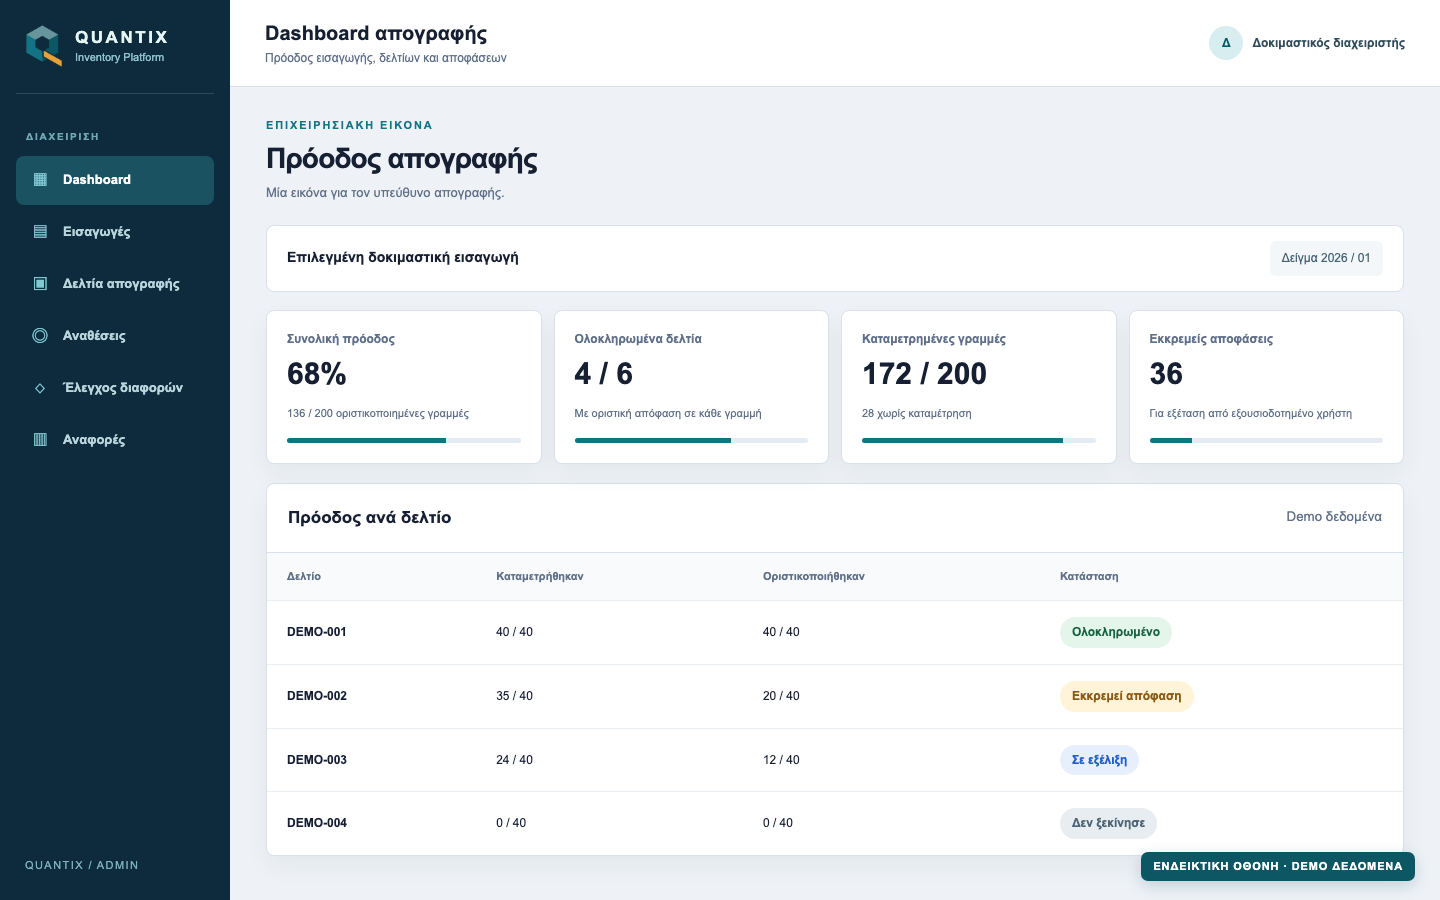Click the Ολοκληρωμένο status badge
Image resolution: width=1440 pixels, height=900 pixels.
[x=1116, y=632]
